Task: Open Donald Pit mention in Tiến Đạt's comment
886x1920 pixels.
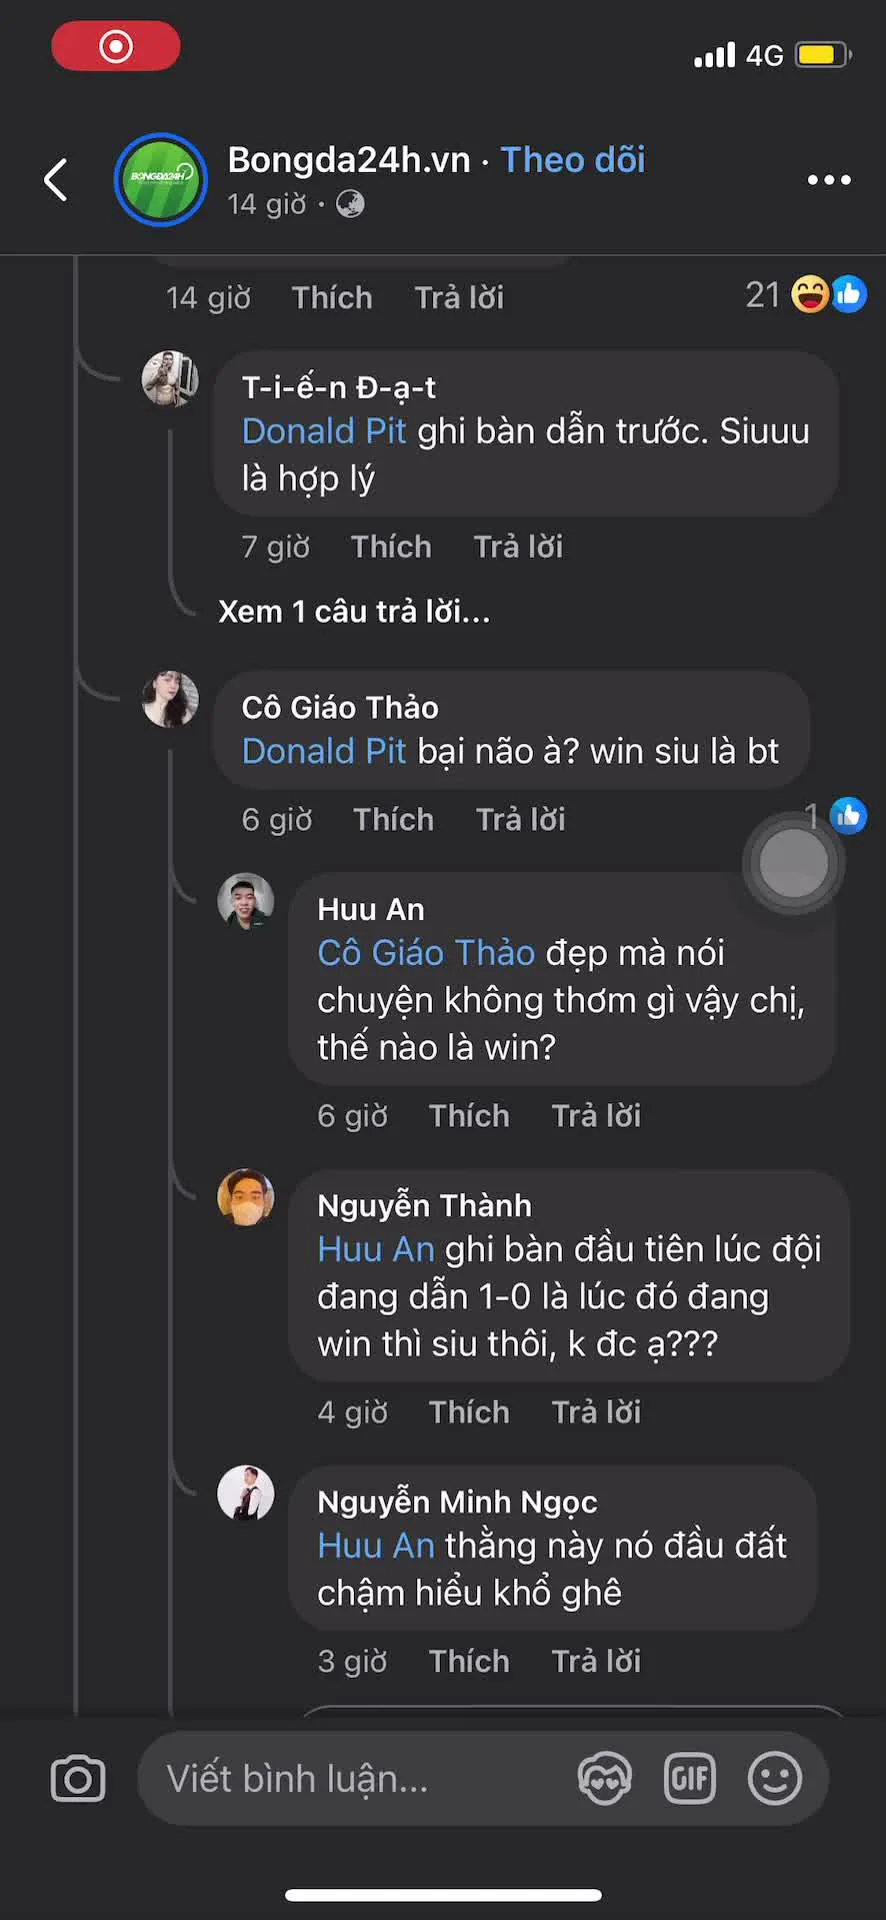Action: tap(323, 431)
